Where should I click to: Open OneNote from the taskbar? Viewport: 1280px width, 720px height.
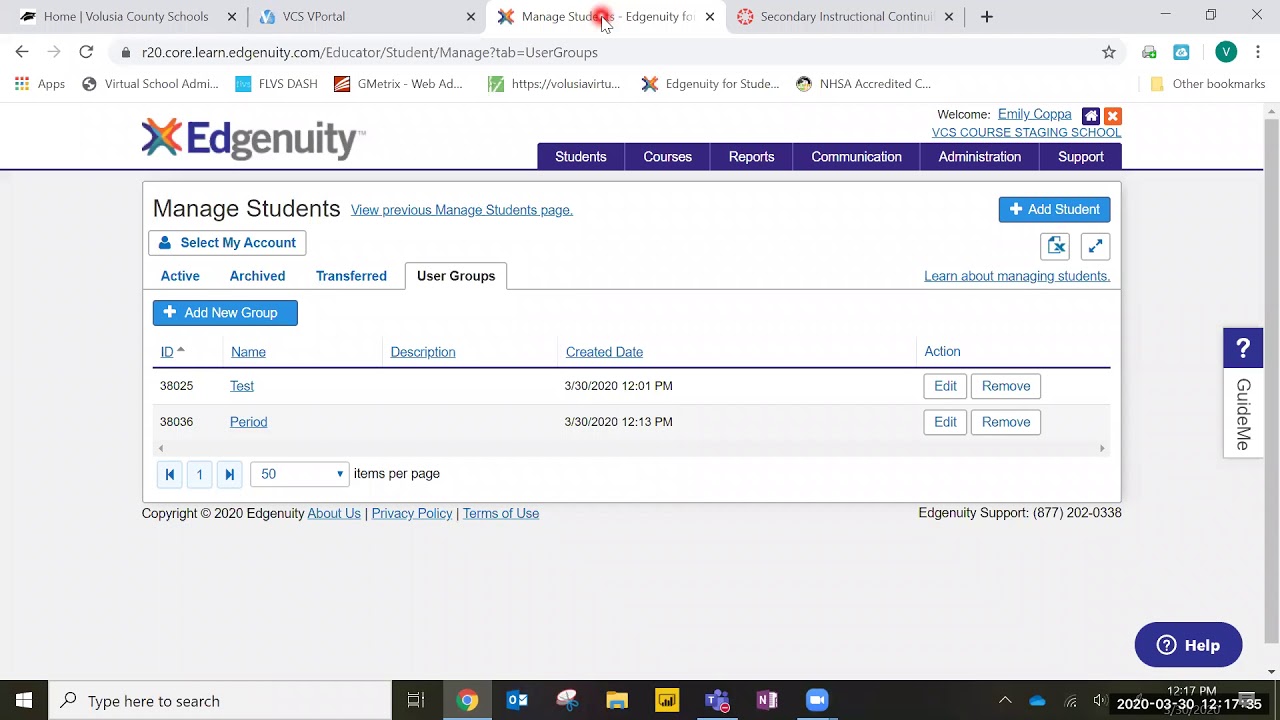[x=767, y=700]
